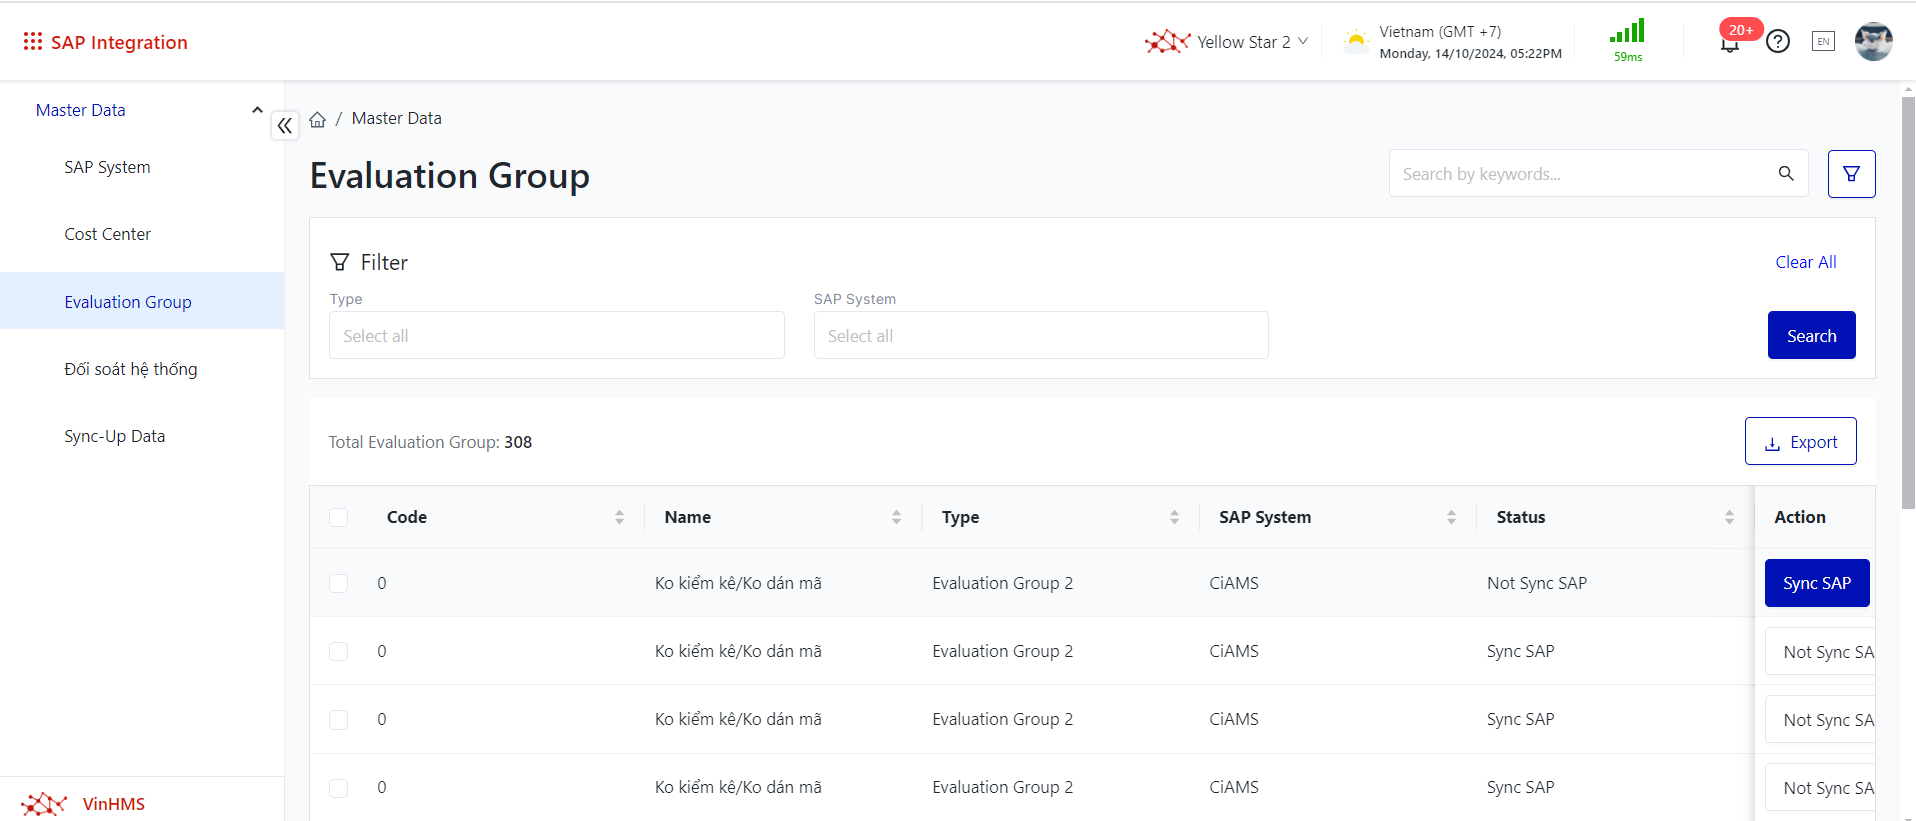
Task: Go to home via breadcrumb icon
Action: (x=318, y=119)
